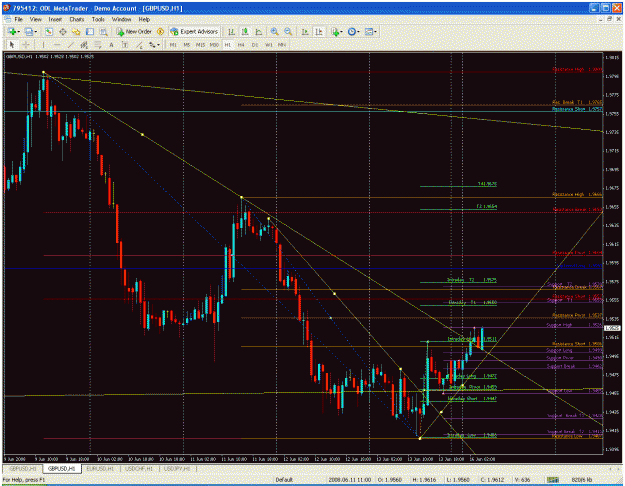Click the Periods clock icon
This screenshot has height=486, width=625.
coord(352,31)
